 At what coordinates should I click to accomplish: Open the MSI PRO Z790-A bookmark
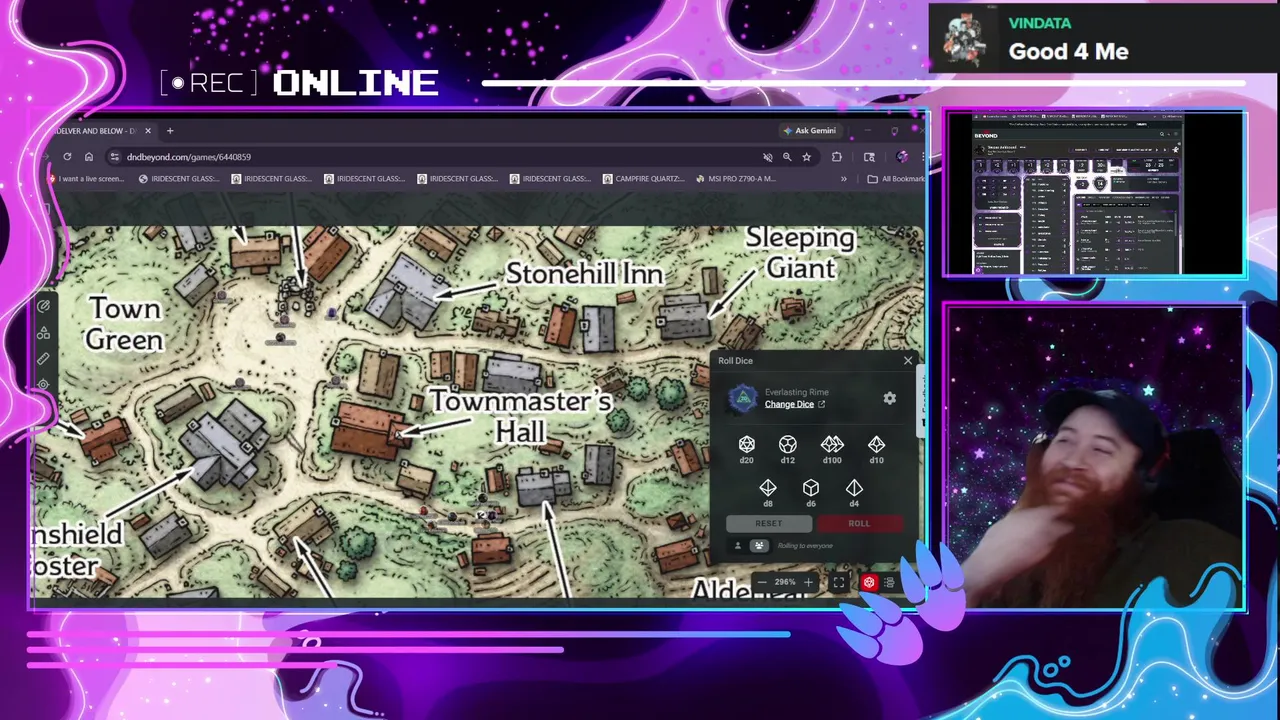[x=735, y=179]
